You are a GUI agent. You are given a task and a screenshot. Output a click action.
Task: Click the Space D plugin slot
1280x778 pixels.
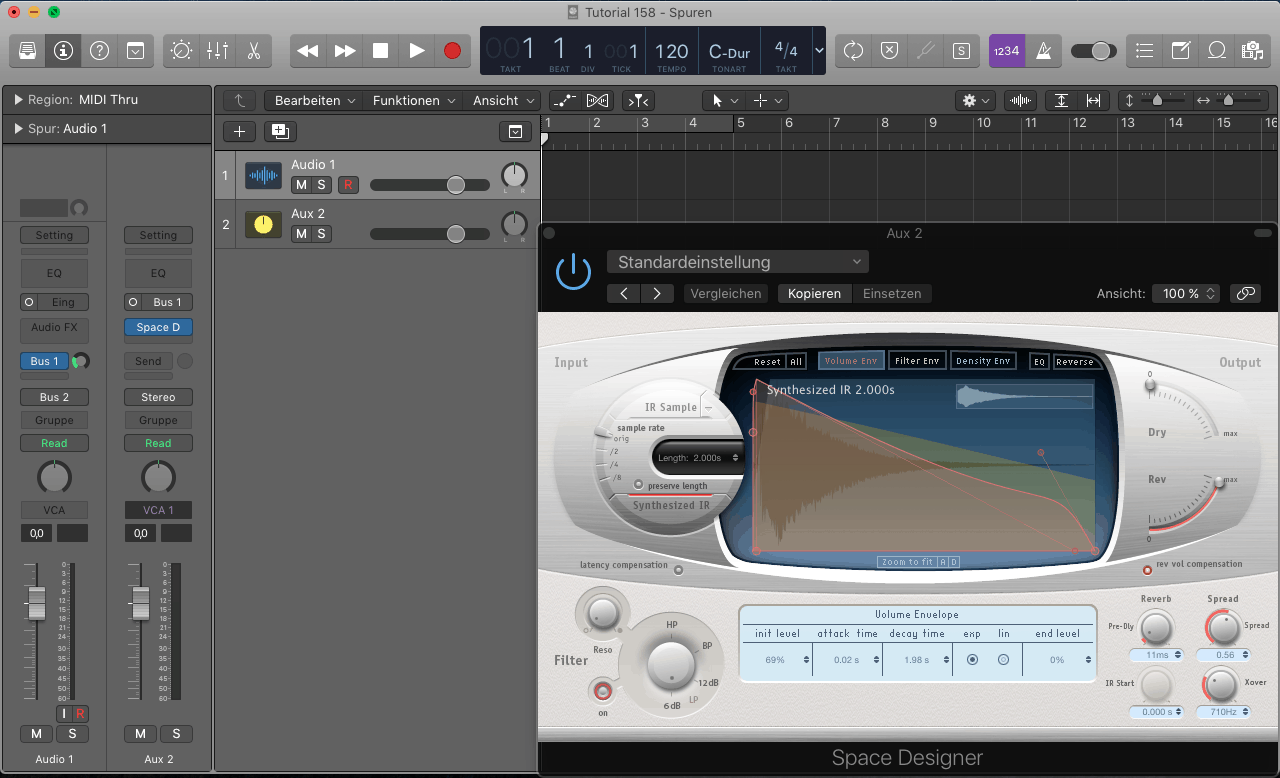158,327
